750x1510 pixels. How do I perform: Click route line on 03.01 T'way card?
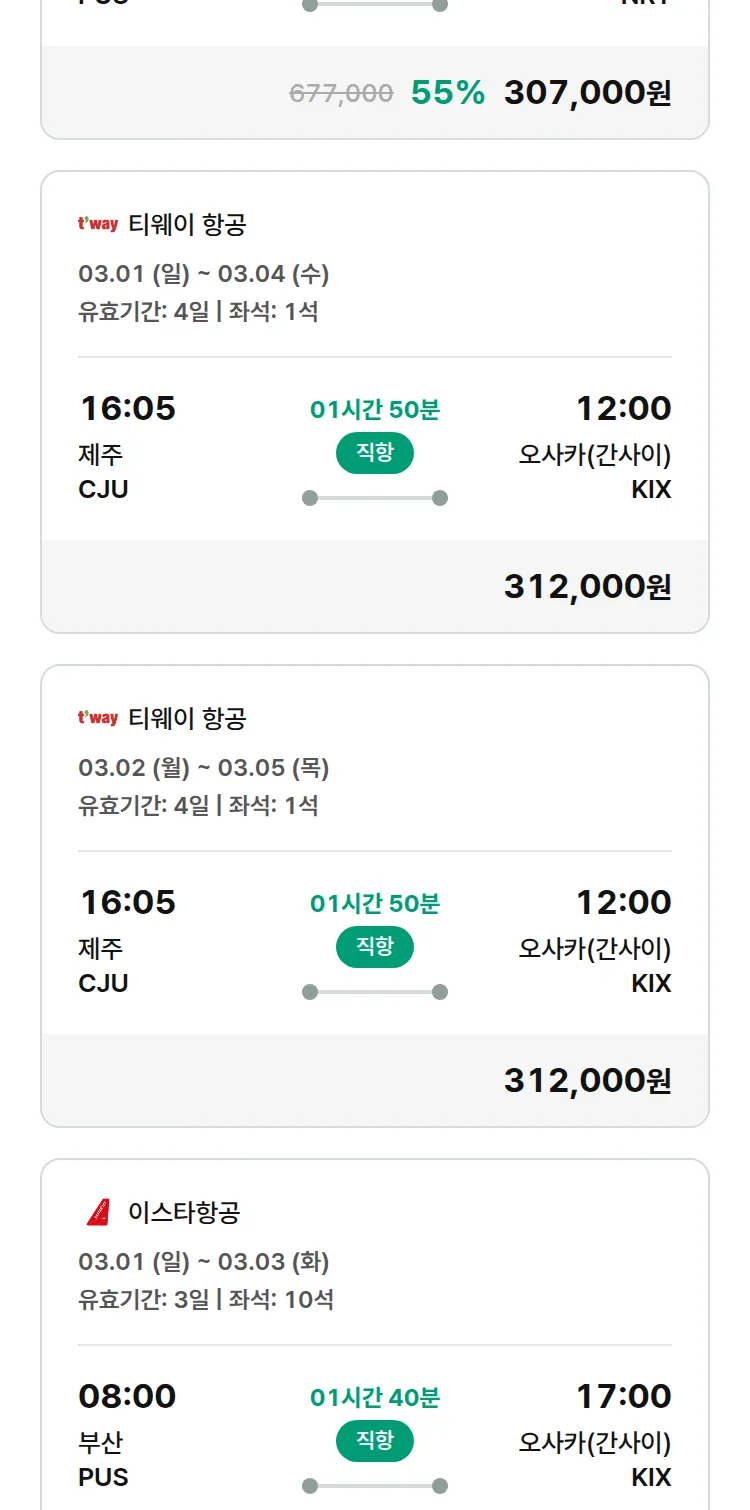(375, 498)
